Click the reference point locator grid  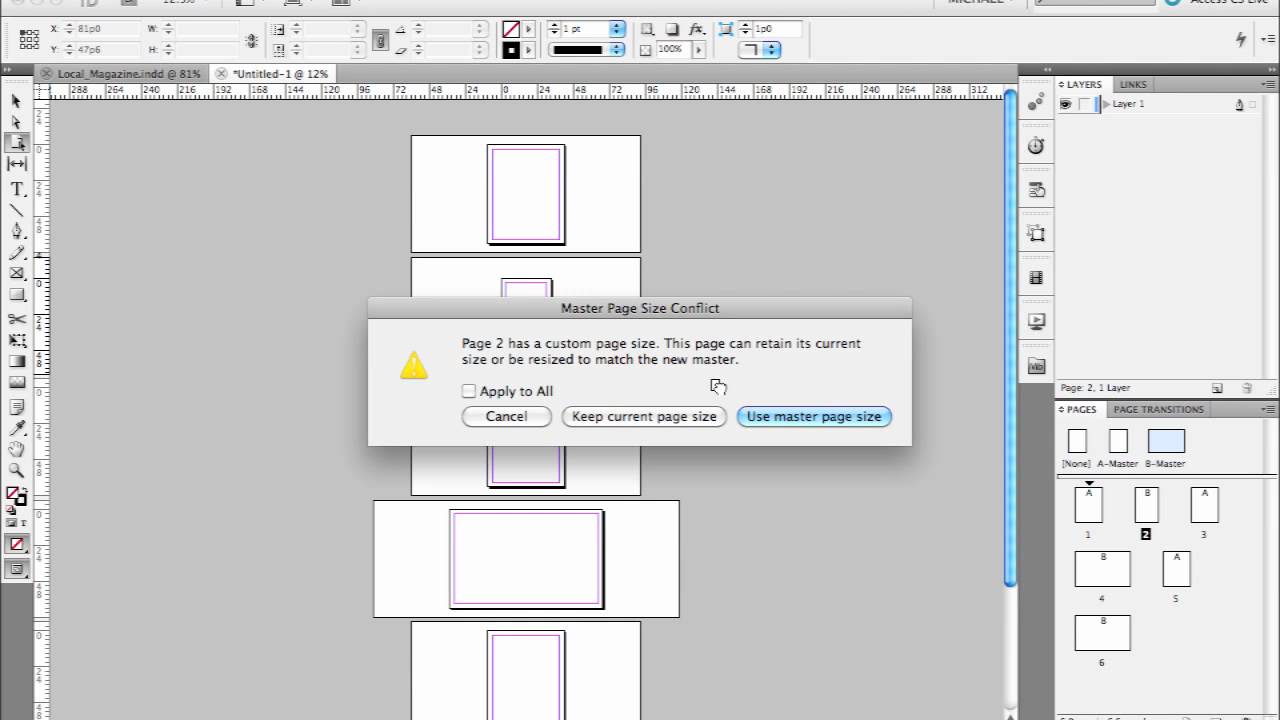(29, 39)
